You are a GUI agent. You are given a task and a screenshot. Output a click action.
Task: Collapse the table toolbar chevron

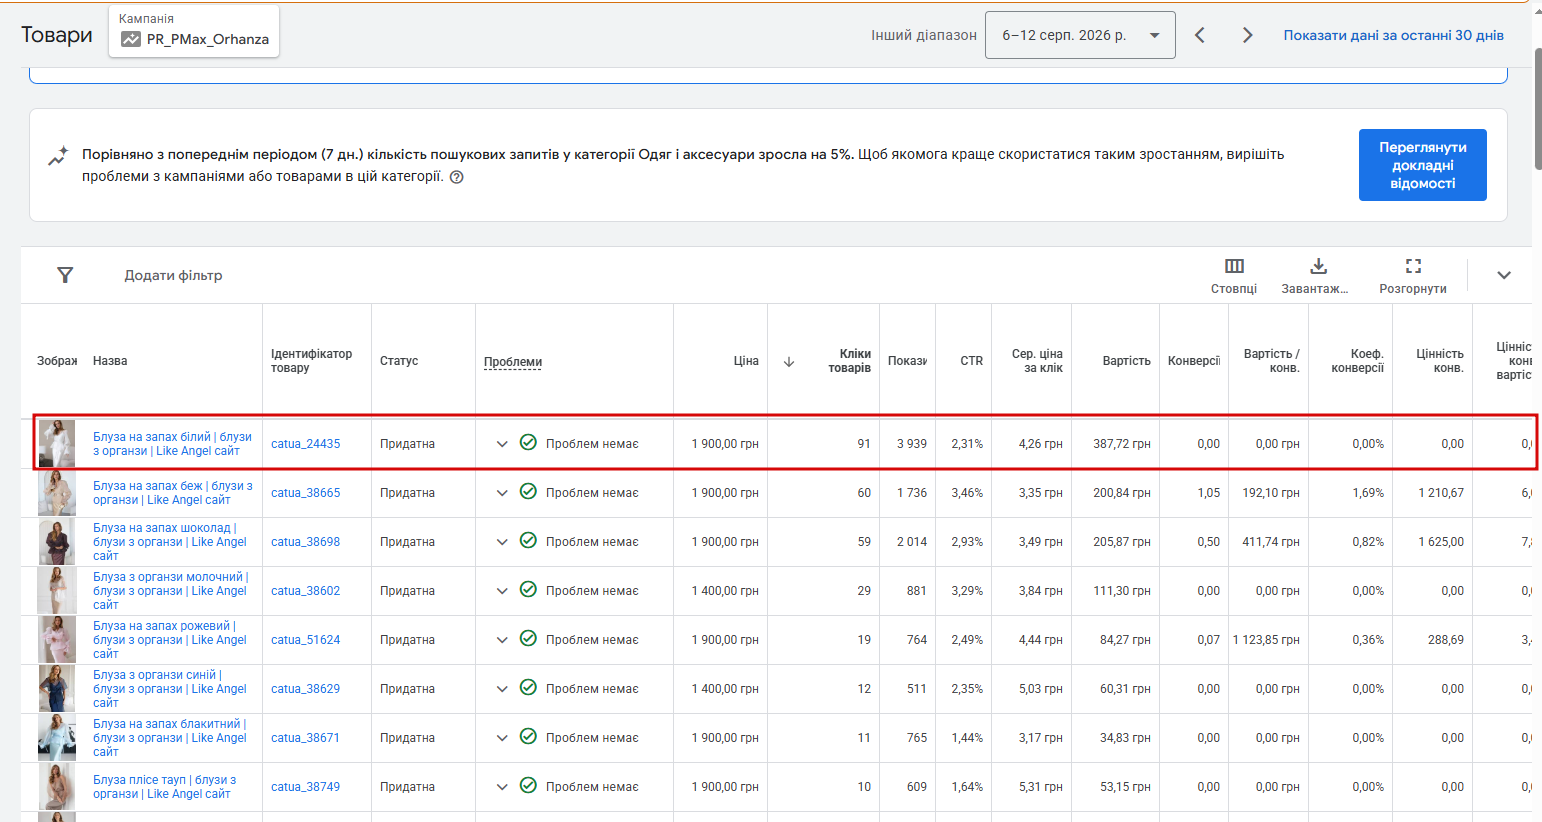1504,275
